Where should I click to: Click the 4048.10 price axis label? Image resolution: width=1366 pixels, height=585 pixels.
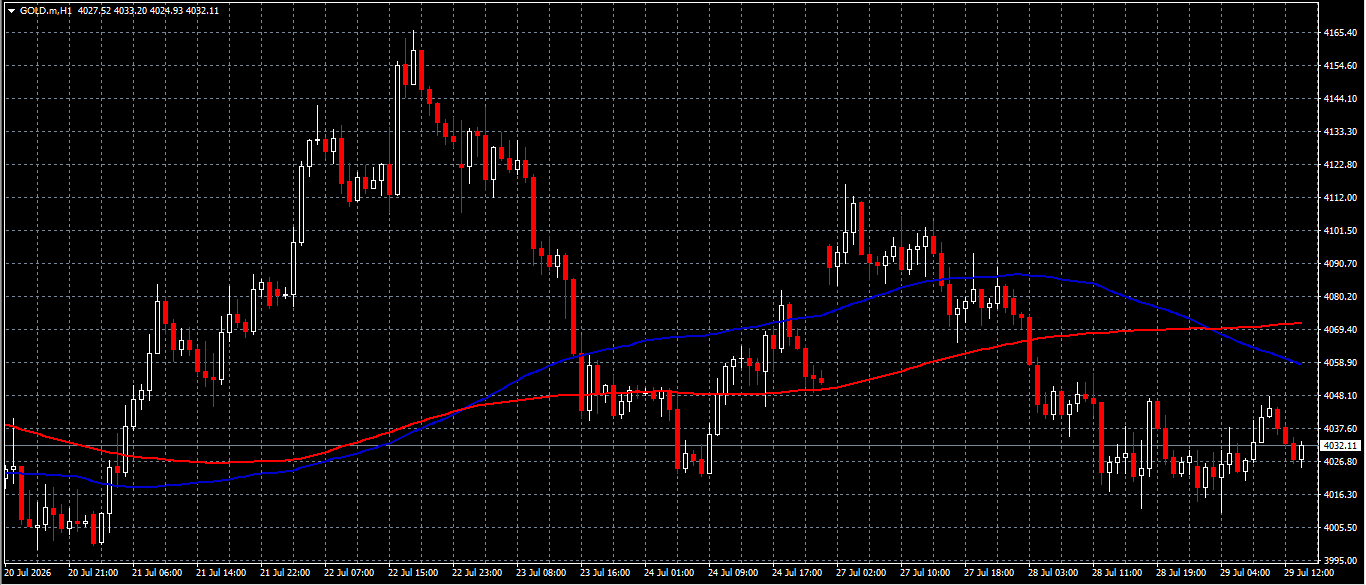1338,396
